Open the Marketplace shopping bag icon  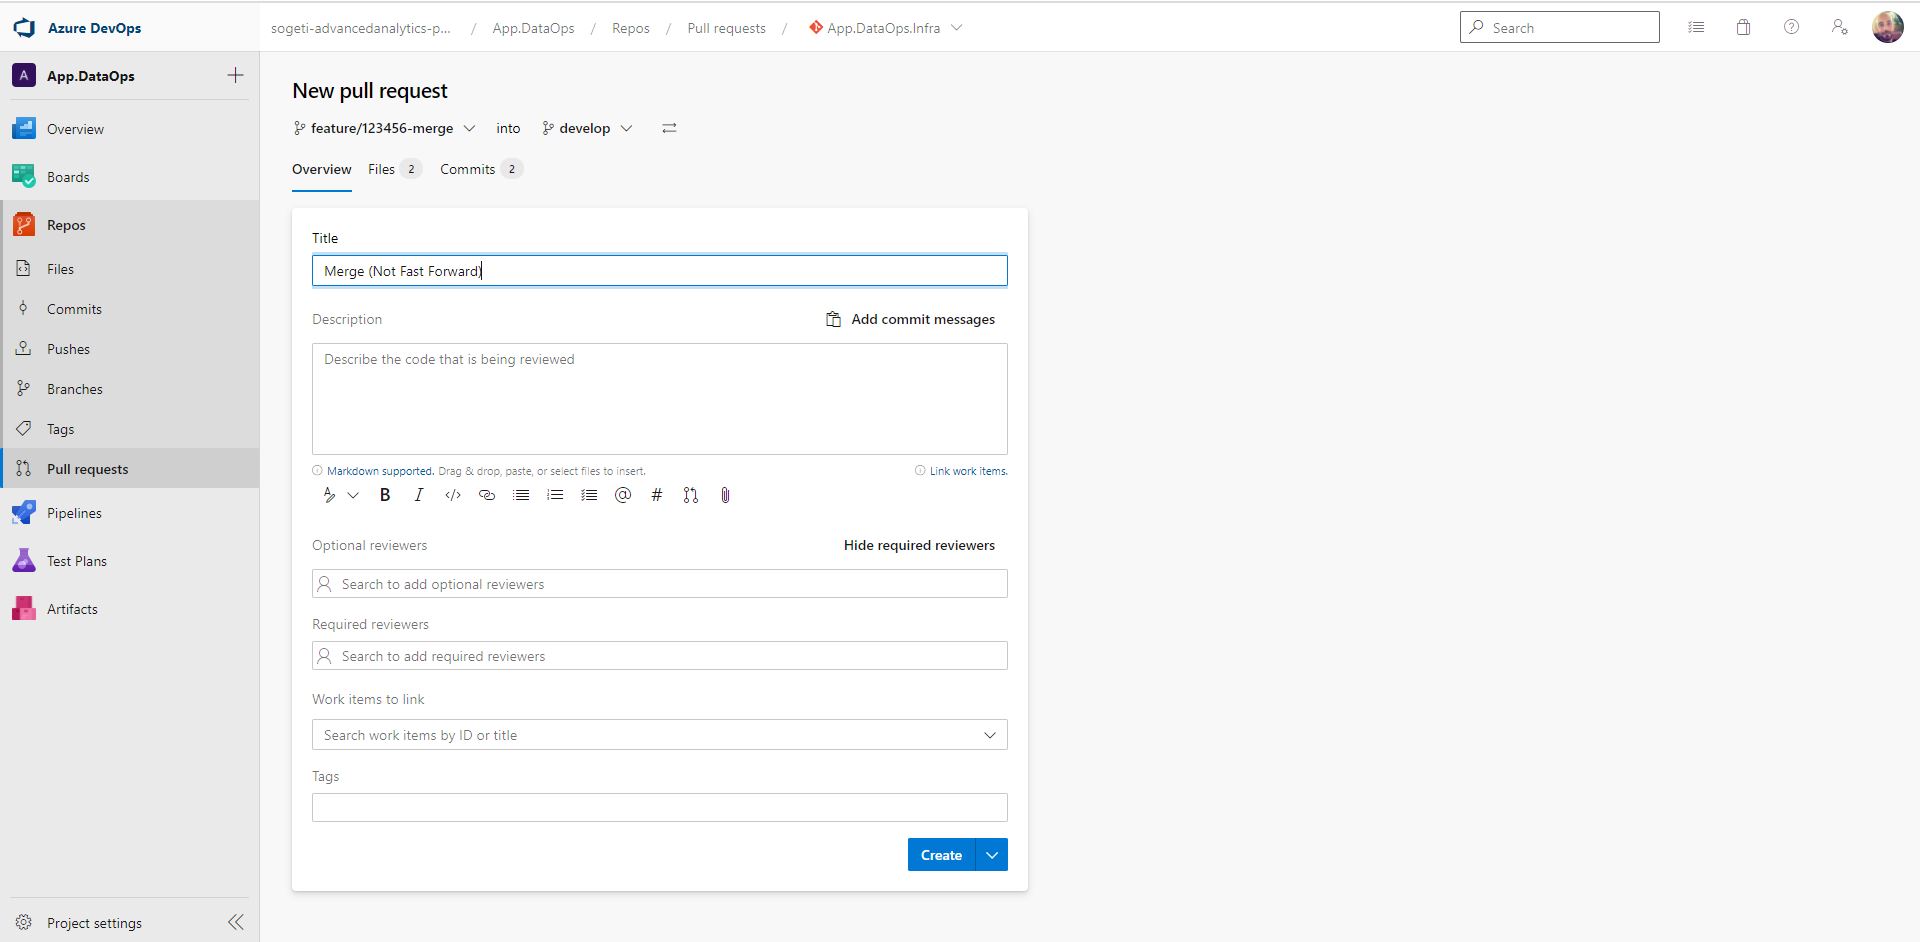[1743, 27]
